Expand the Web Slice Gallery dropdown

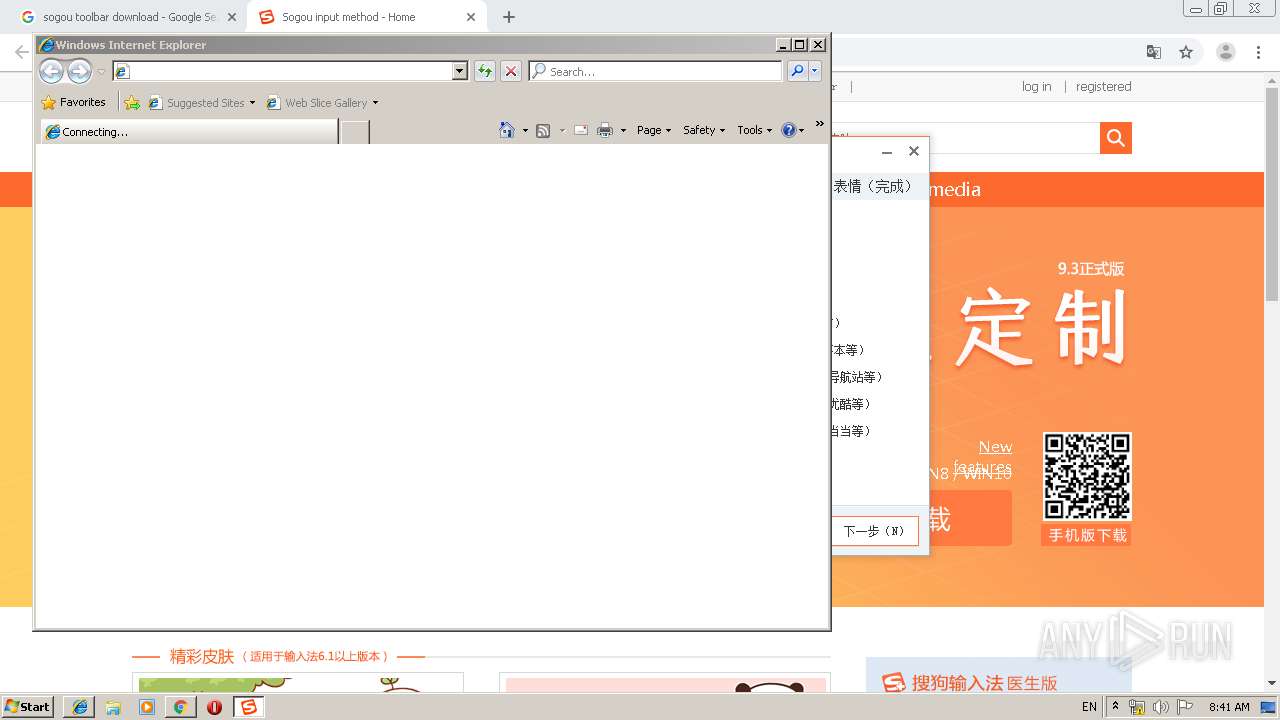click(375, 102)
